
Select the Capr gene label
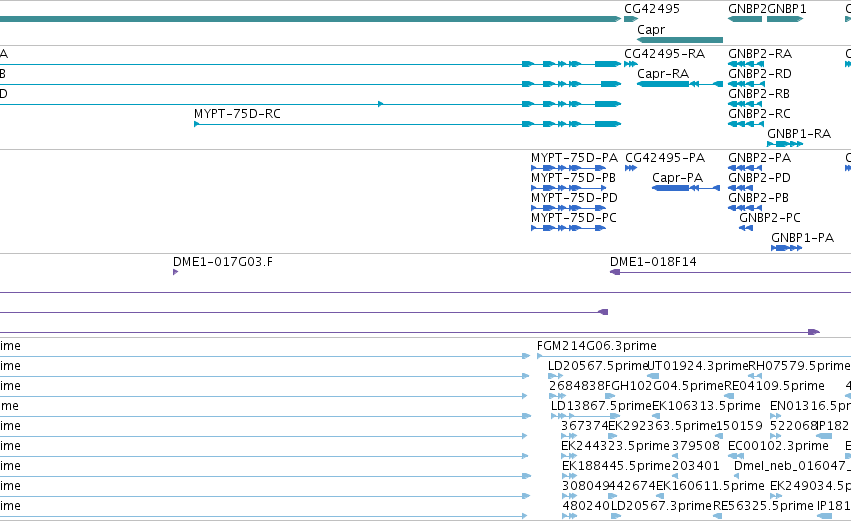[x=651, y=30]
